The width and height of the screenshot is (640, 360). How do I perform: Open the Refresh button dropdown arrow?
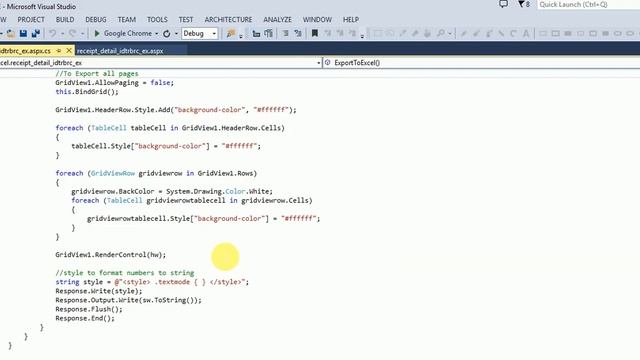tap(176, 34)
